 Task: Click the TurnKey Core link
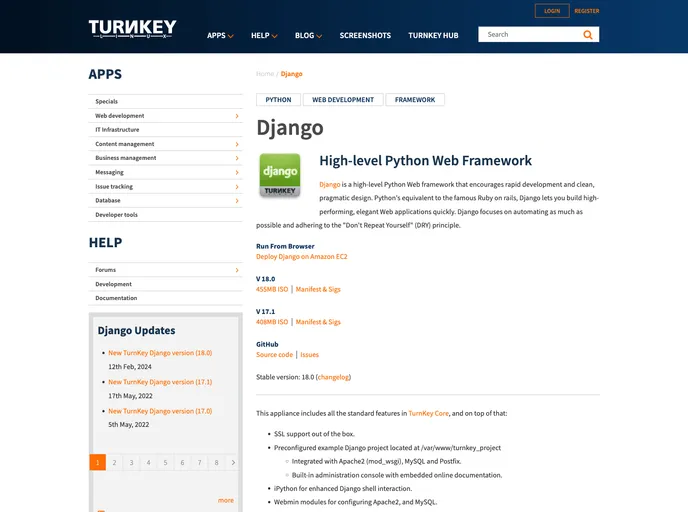pos(429,413)
